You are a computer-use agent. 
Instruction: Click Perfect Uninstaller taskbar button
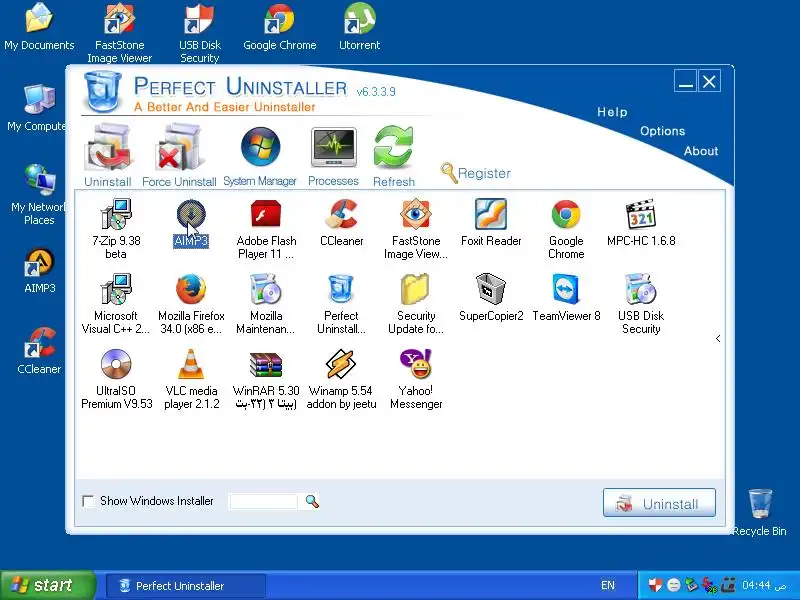(186, 585)
